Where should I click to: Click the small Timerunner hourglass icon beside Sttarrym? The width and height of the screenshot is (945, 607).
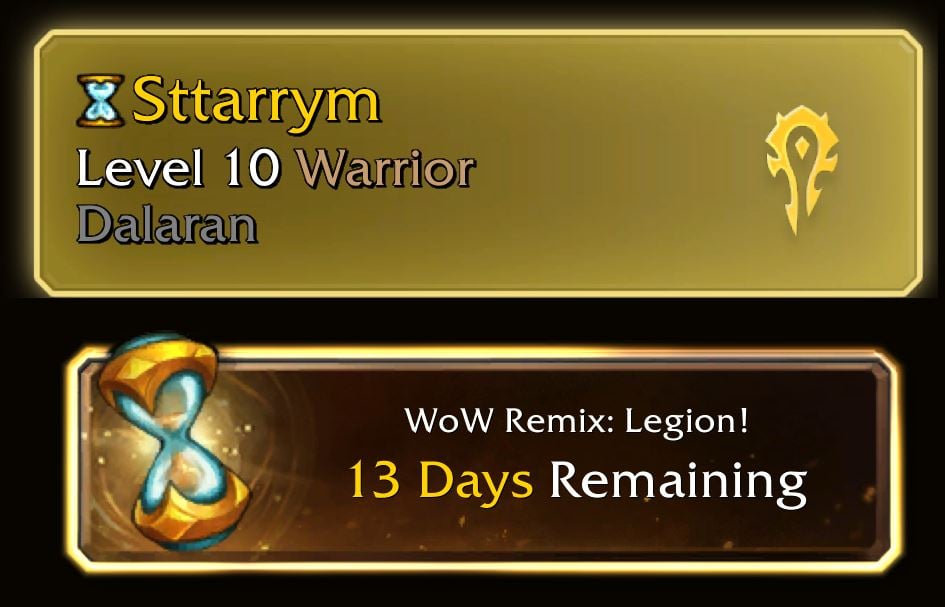click(101, 100)
